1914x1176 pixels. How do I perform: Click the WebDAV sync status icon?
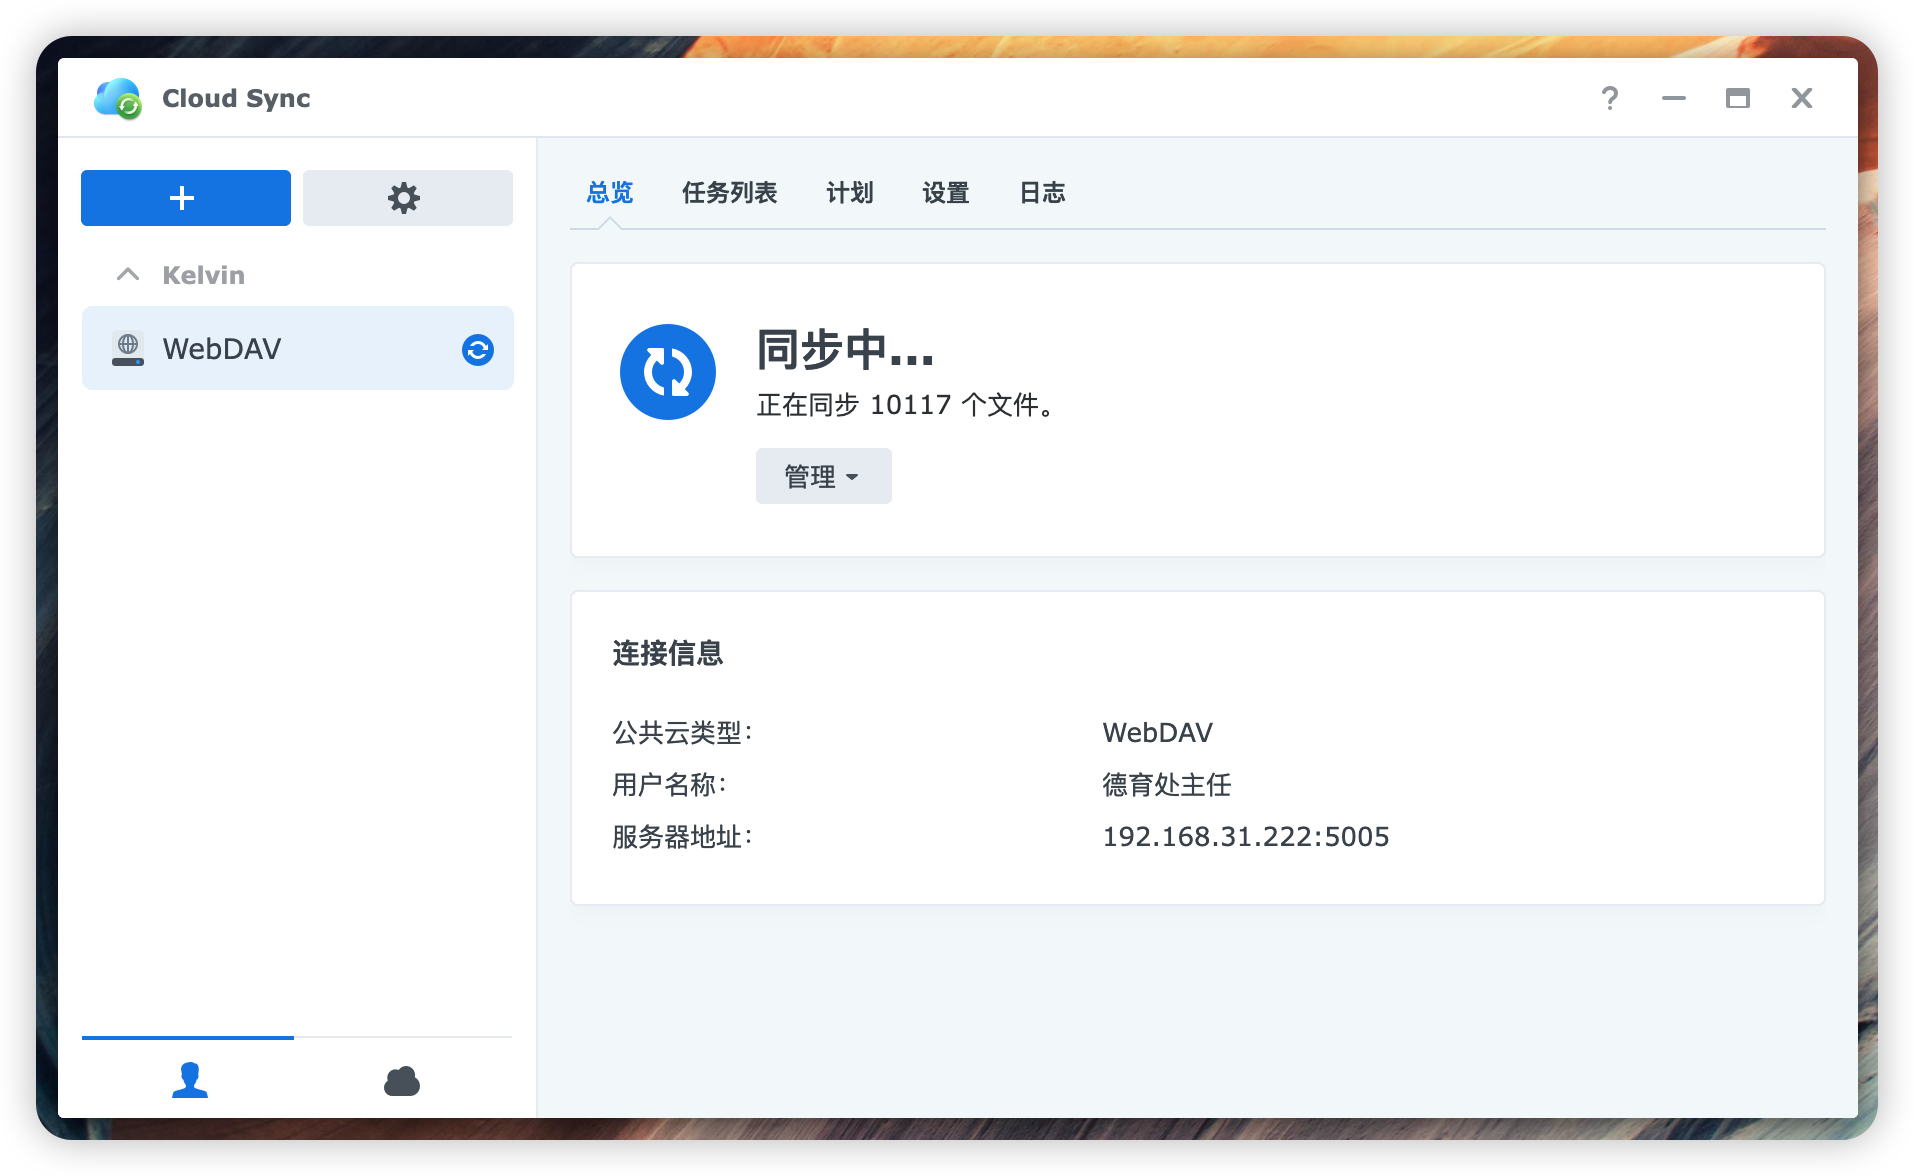478,349
